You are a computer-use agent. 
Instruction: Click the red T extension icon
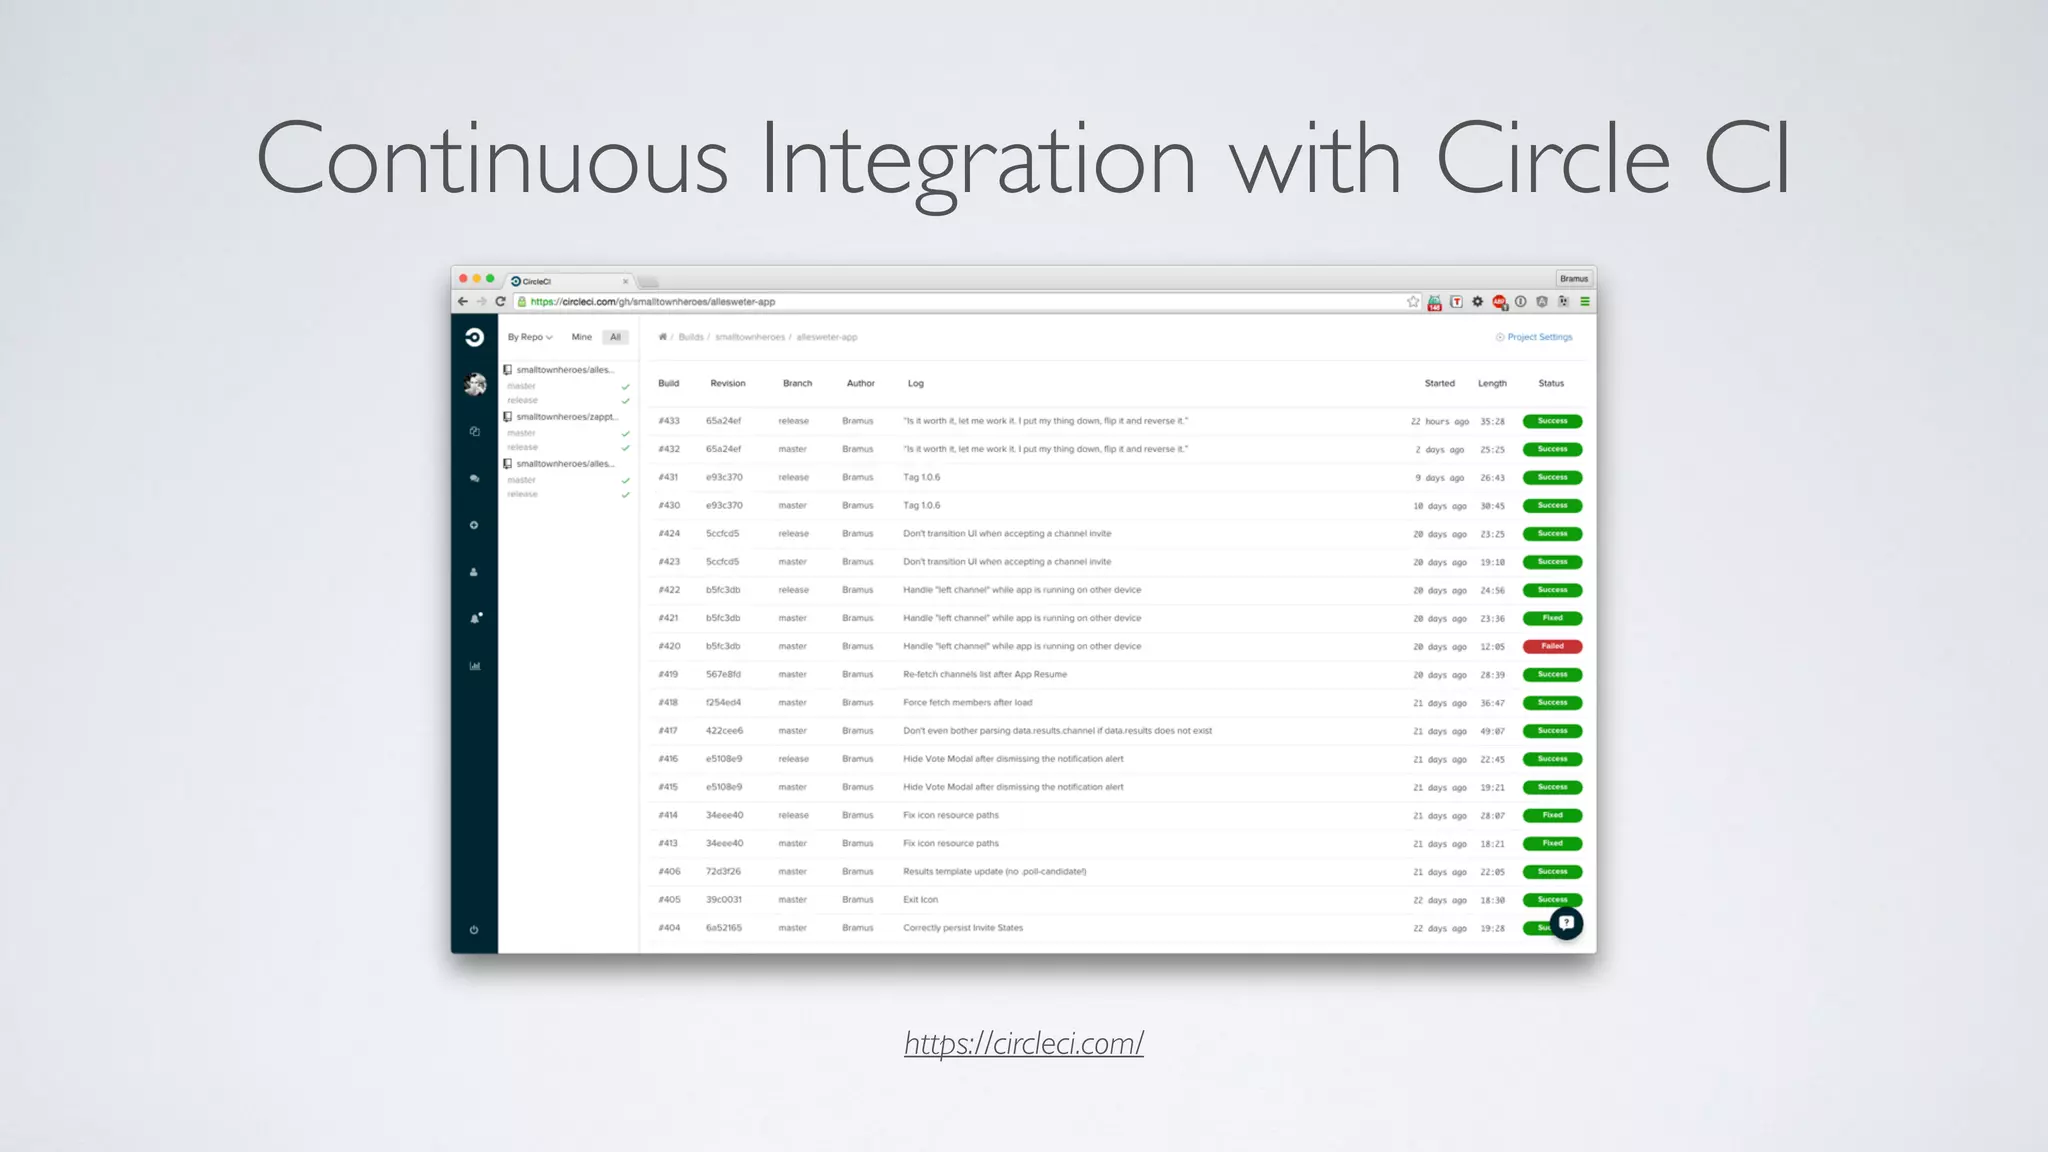1456,301
